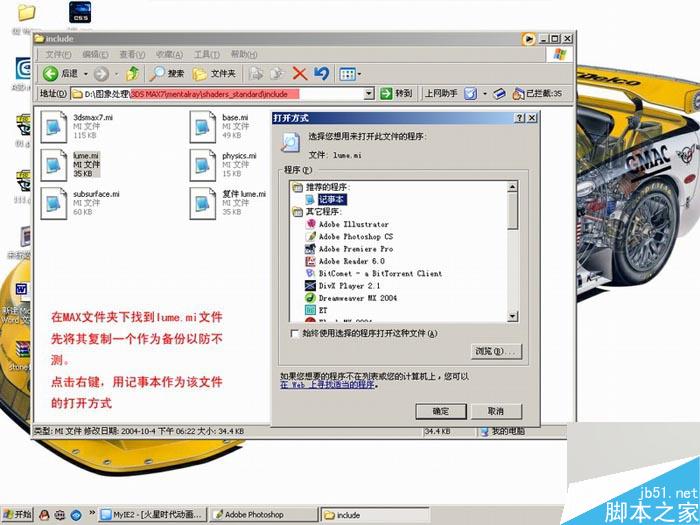Click the eraser icon in the helper toolbar
Image resolution: width=700 pixels, height=525 pixels.
pyautogui.click(x=499, y=94)
